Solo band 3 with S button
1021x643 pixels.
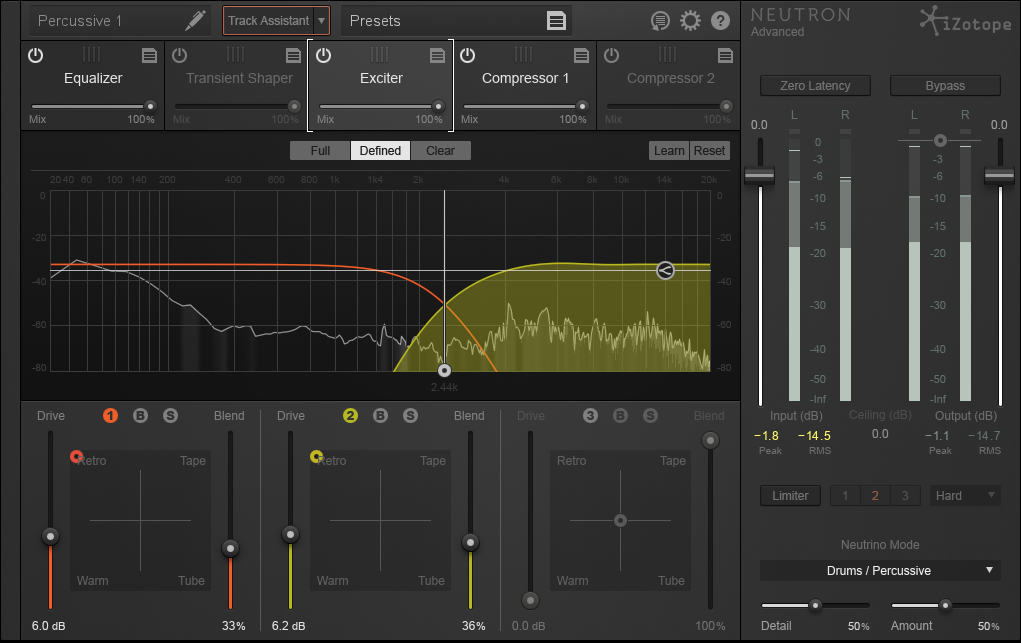coord(650,416)
